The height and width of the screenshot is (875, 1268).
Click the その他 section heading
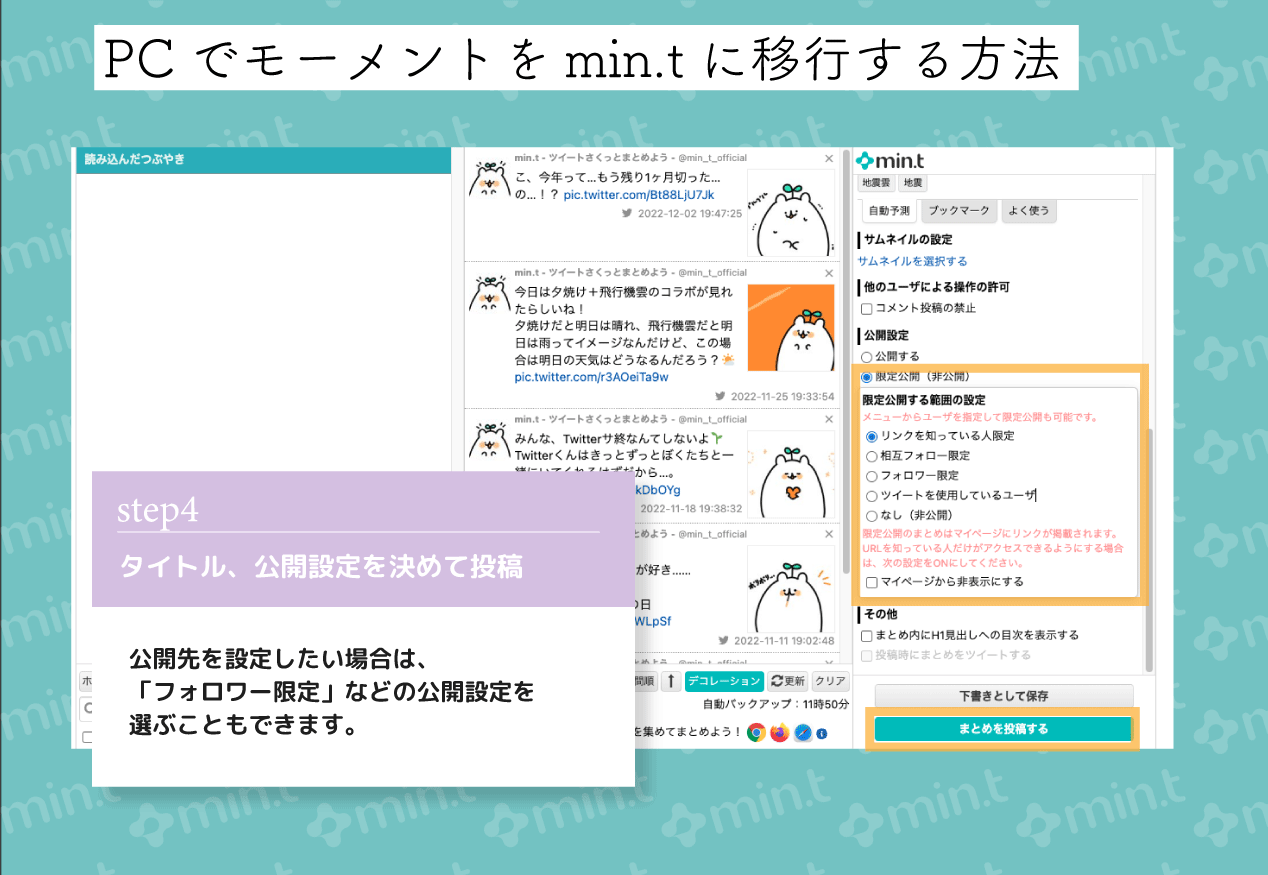(880, 614)
